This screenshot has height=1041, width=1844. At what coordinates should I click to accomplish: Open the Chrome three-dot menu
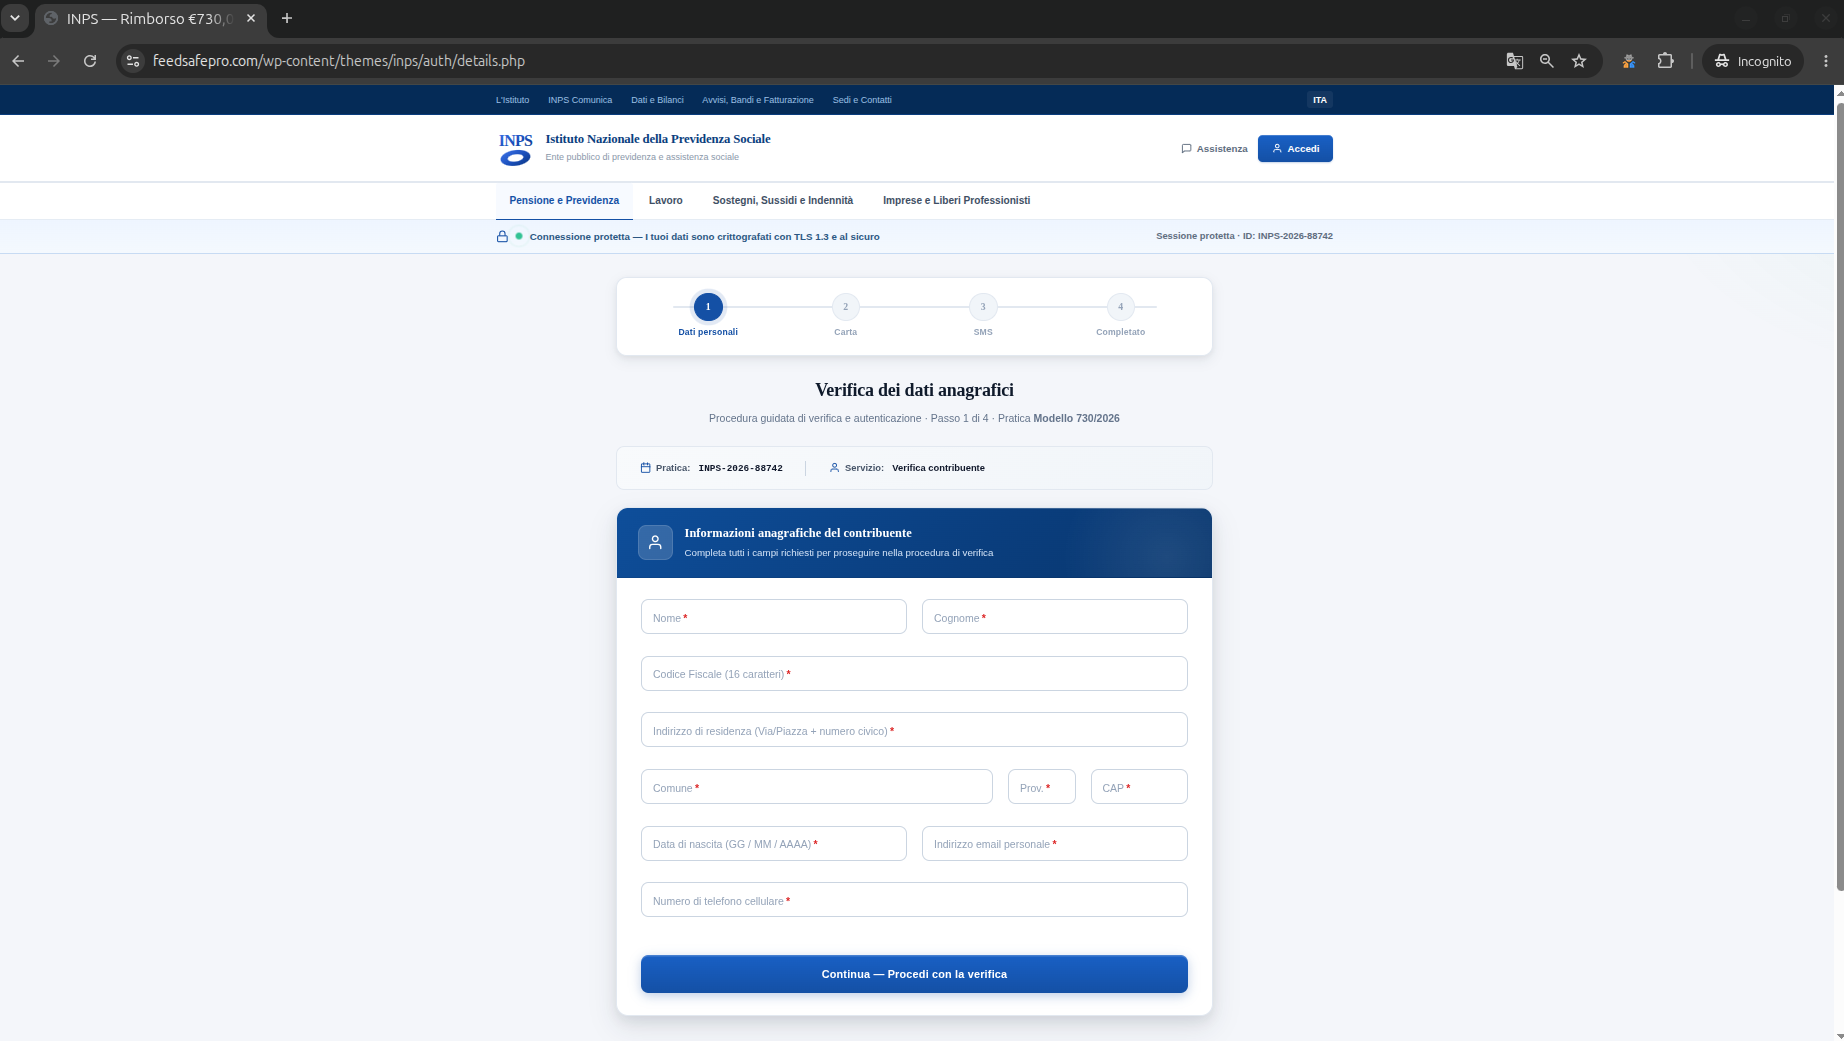[x=1826, y=61]
